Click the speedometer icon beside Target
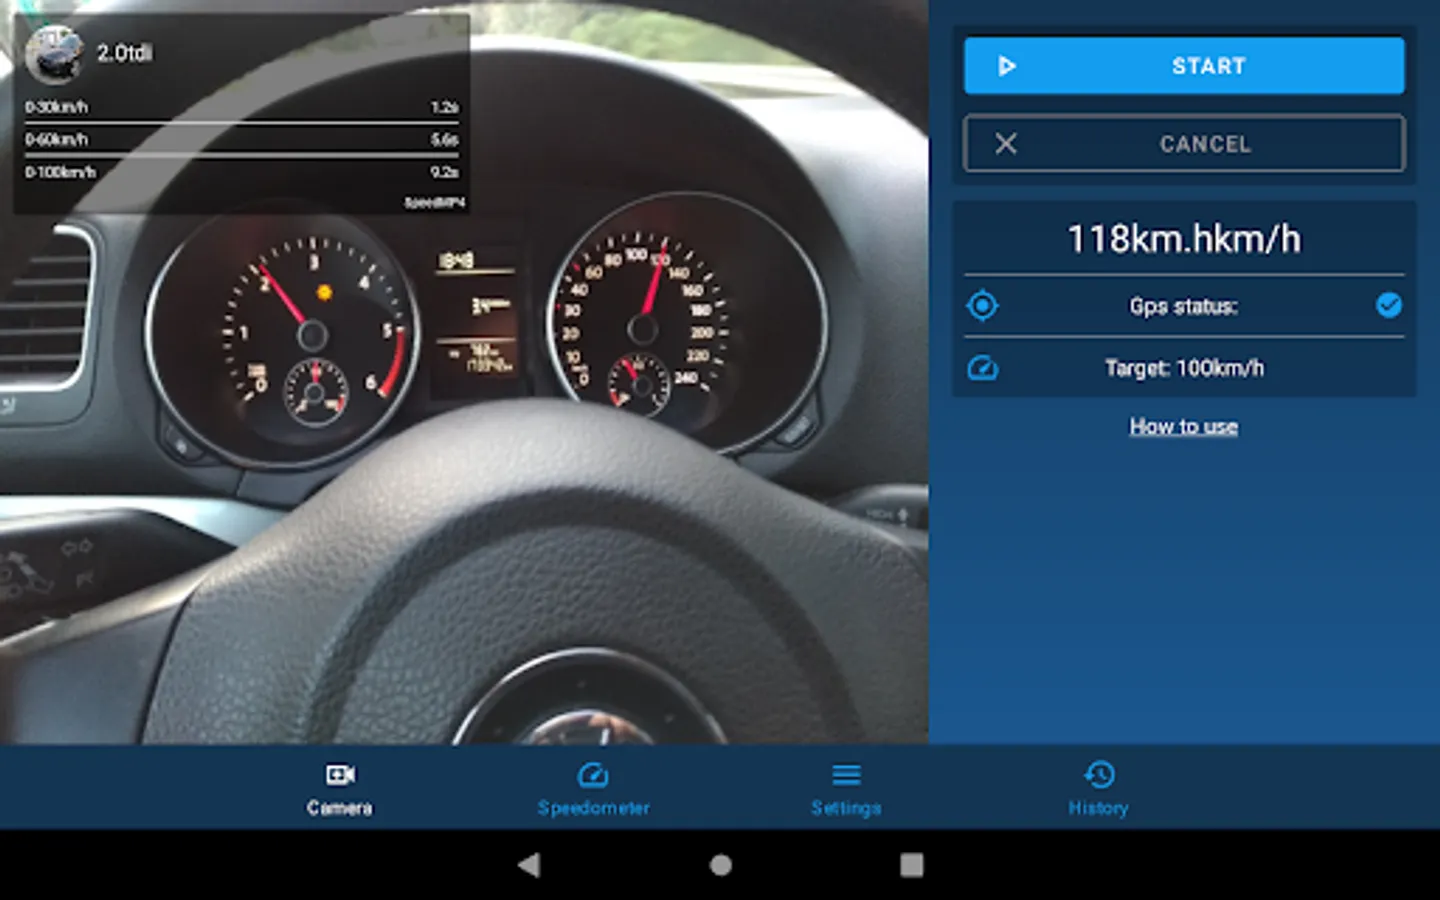The image size is (1440, 900). tap(982, 368)
